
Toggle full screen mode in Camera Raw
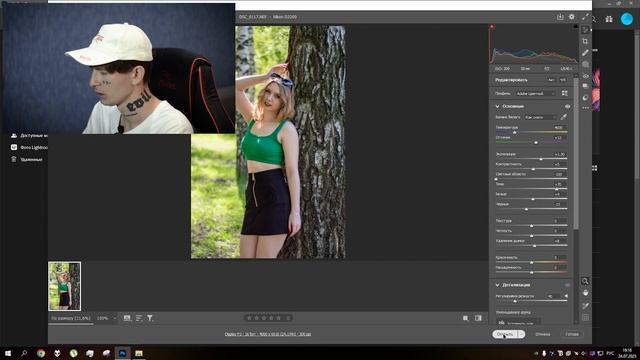click(585, 17)
